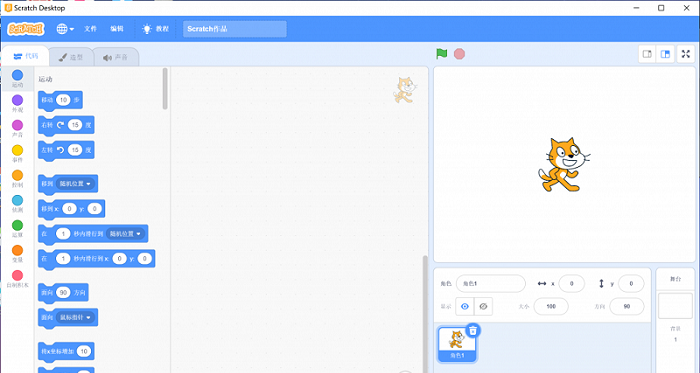Image resolution: width=700 pixels, height=373 pixels.
Task: Select the blue 运动 Motion category
Action: 17,79
